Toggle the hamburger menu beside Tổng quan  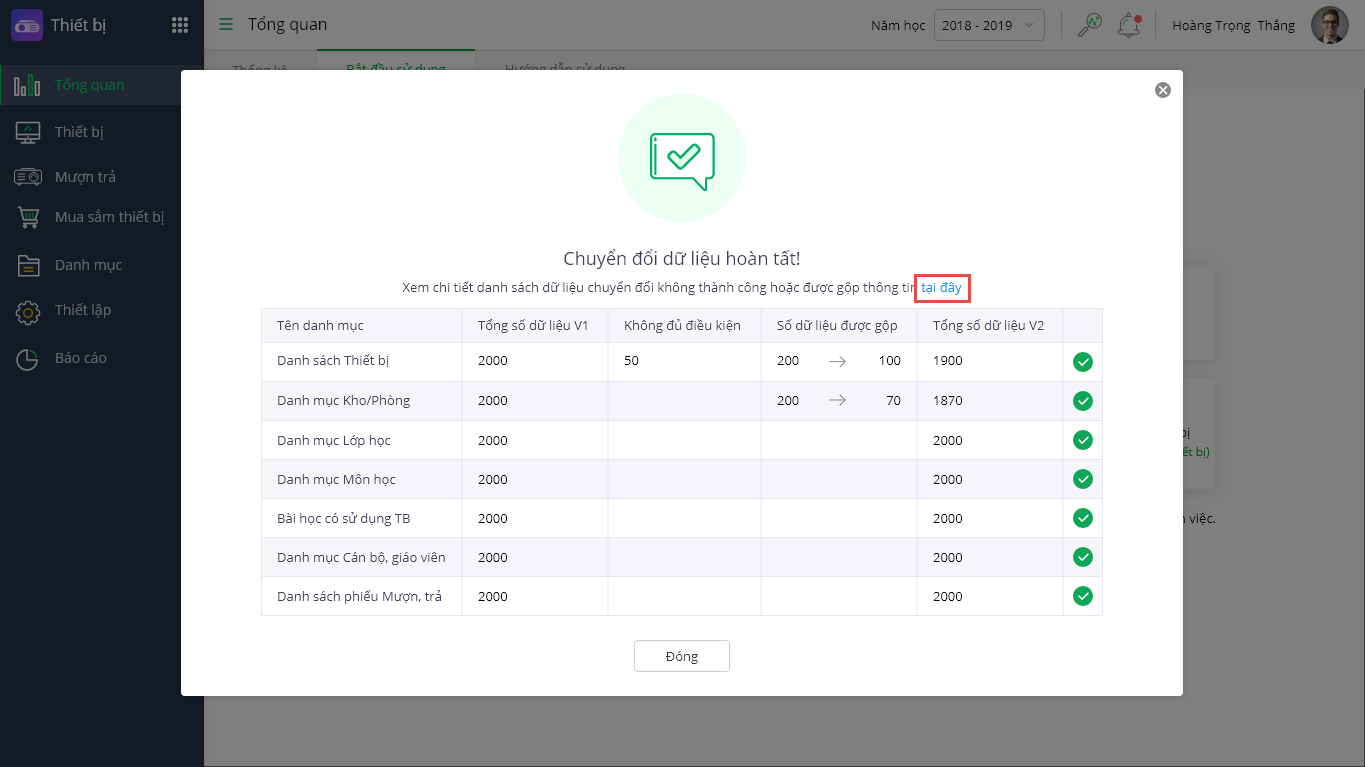click(x=226, y=24)
